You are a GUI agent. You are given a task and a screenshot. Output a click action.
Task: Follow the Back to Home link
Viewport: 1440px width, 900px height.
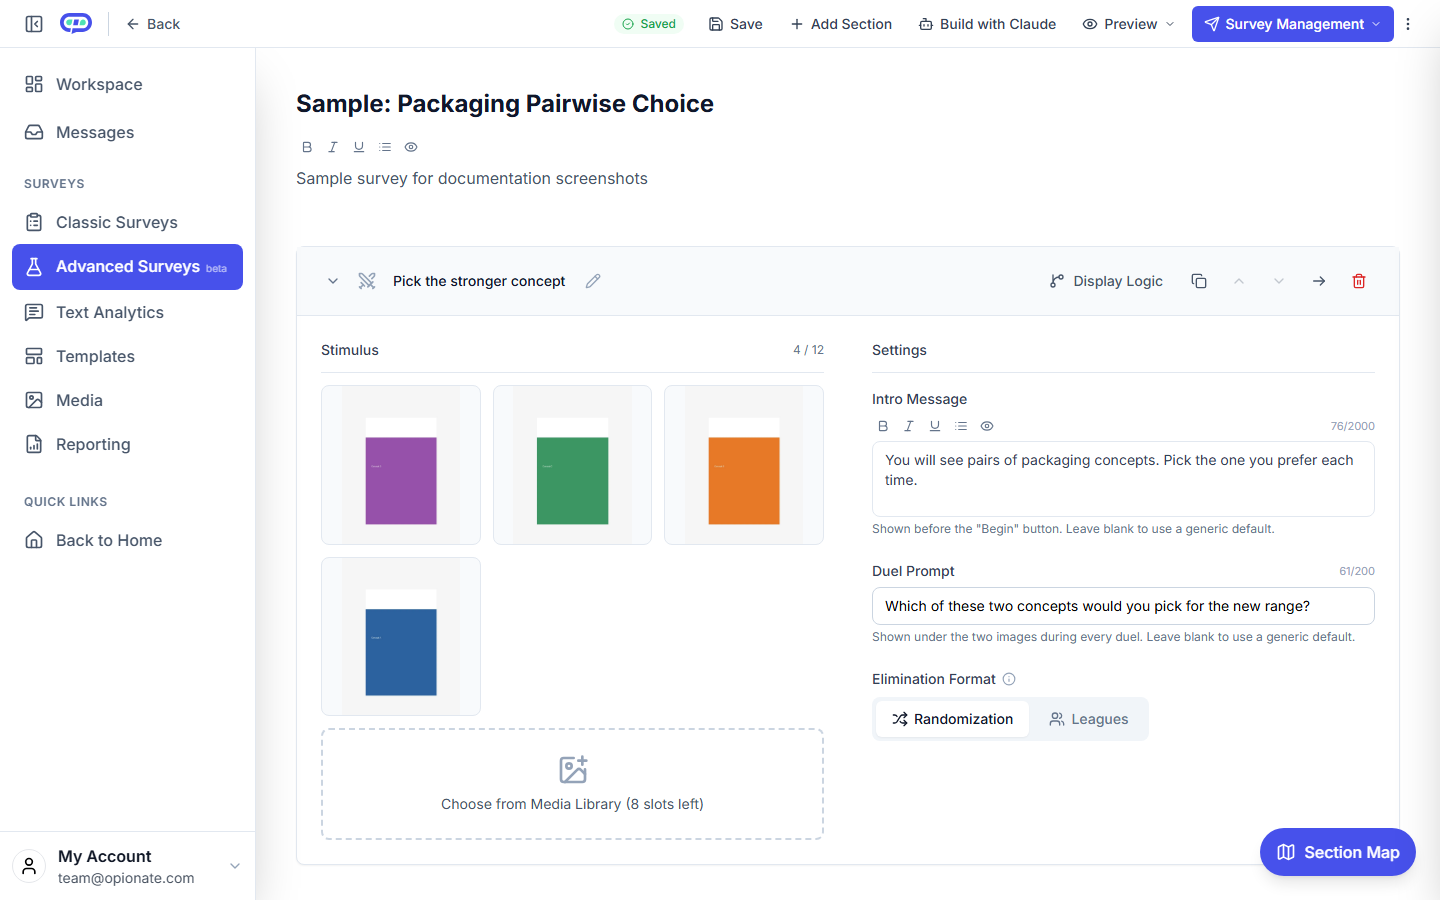(127, 540)
